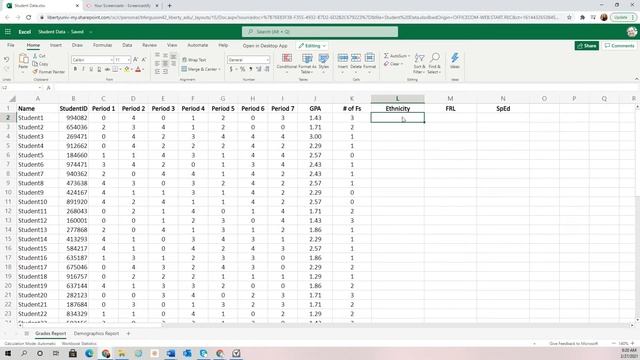Click the Copy icon
Viewport: 640px width, 360px height.
[x=35, y=64]
